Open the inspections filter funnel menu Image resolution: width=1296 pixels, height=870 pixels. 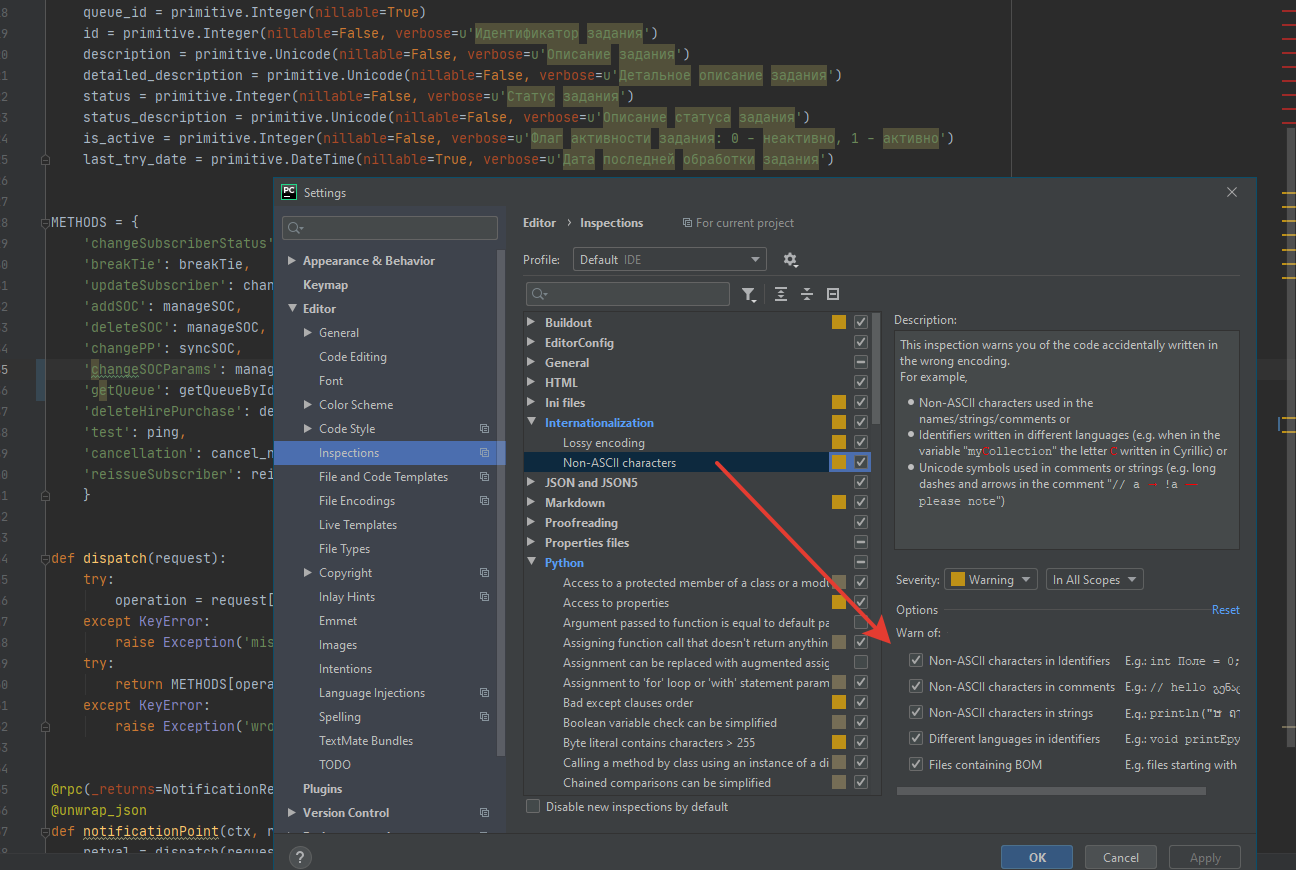(x=749, y=294)
